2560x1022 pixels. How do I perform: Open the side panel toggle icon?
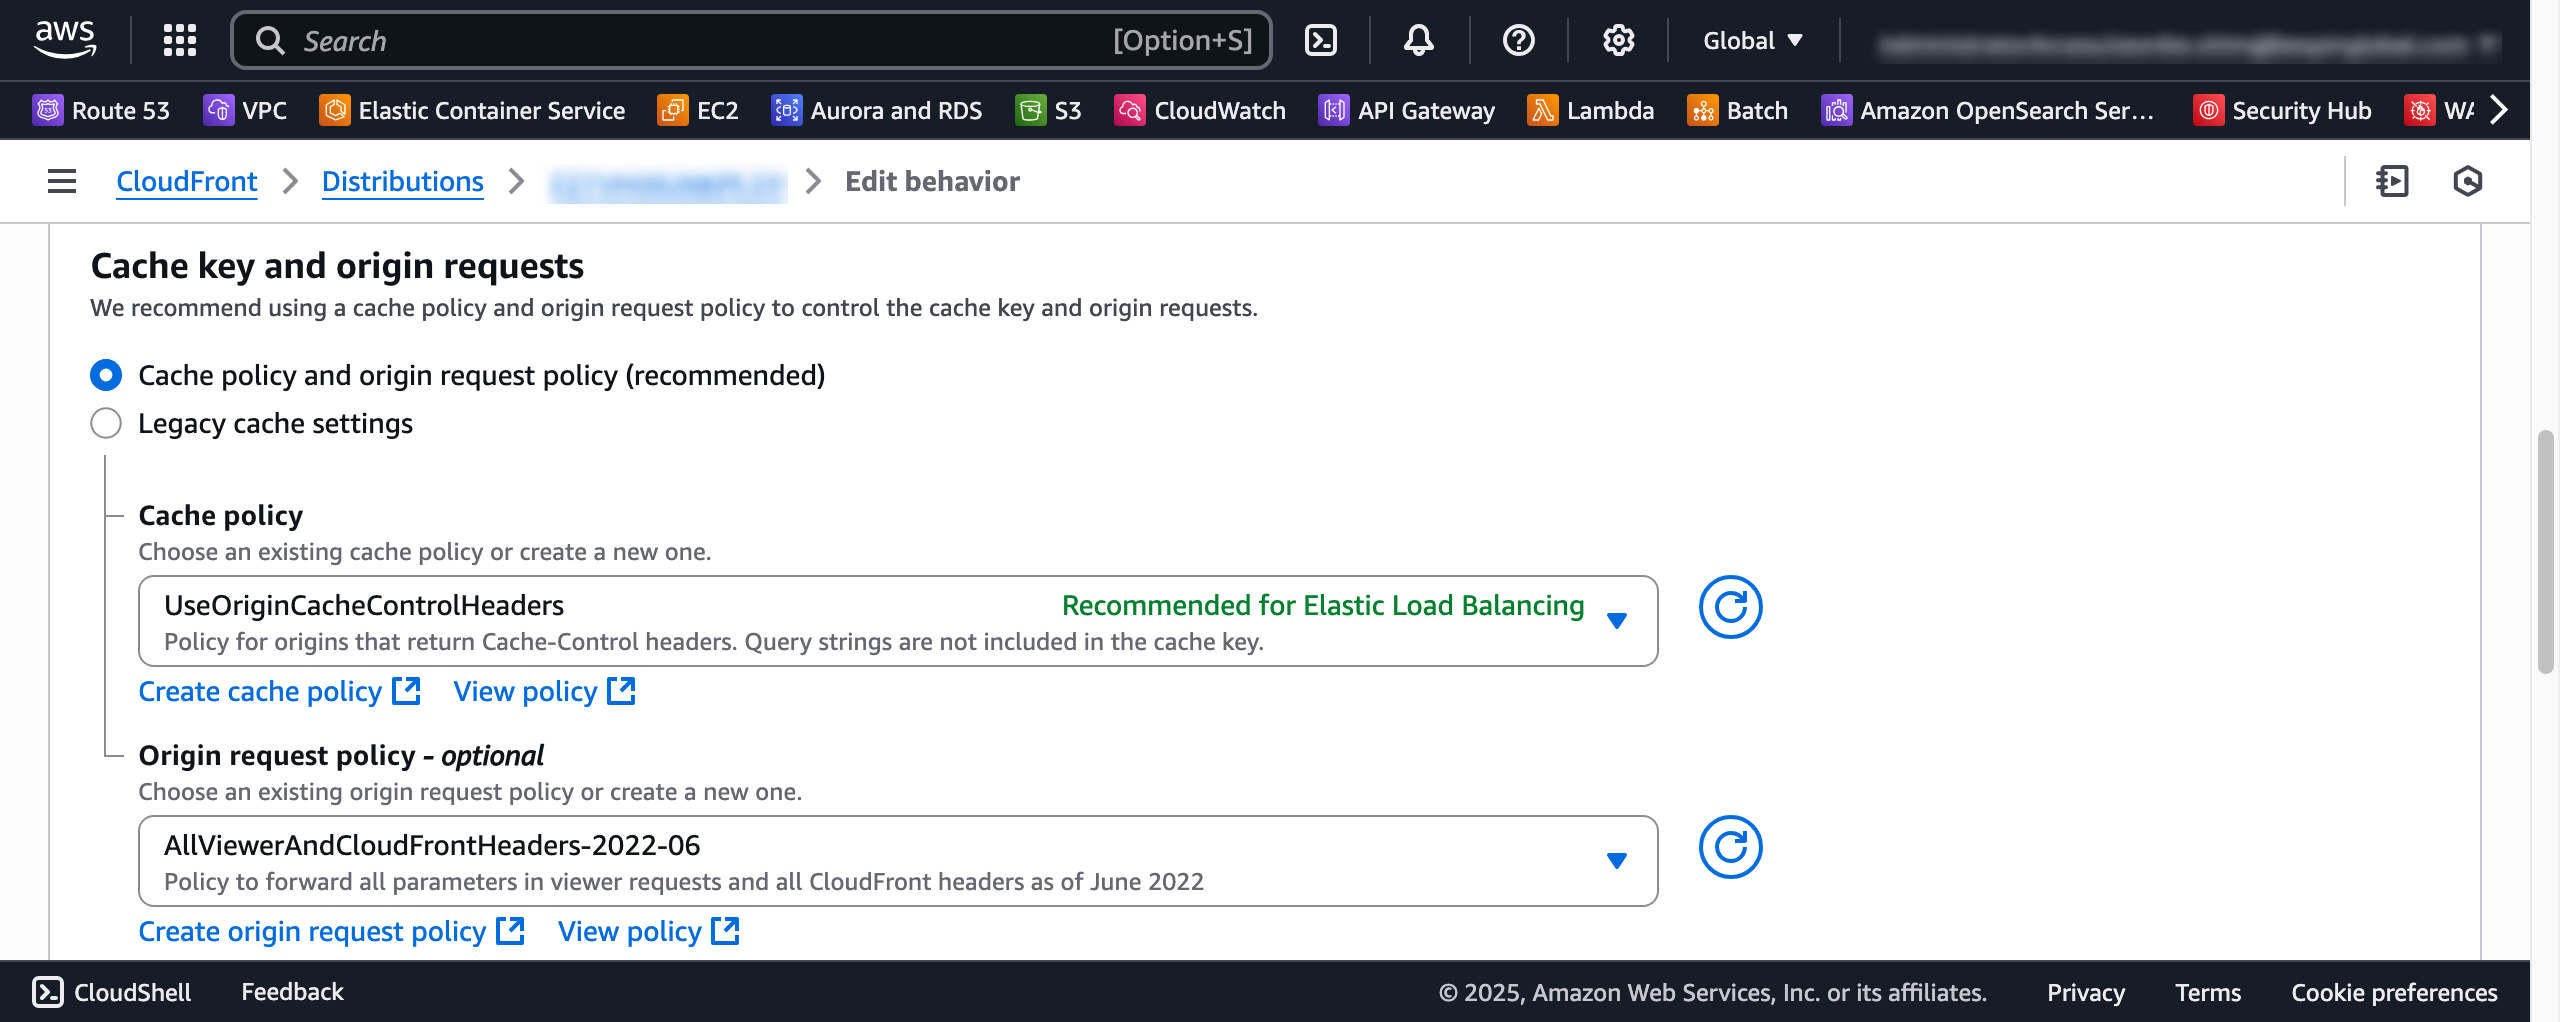(2392, 181)
